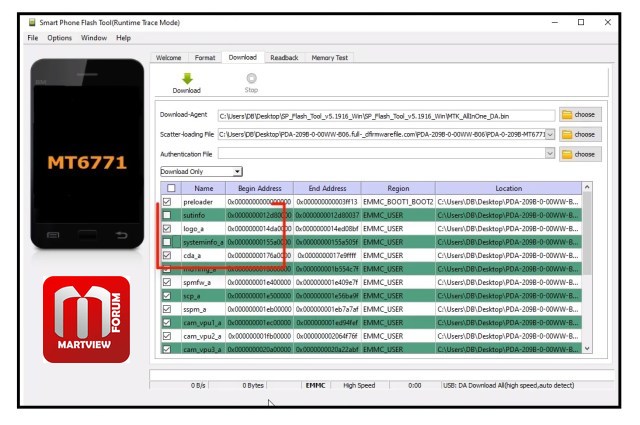Click the EMMC status bar entry
Image resolution: width=640 pixels, height=425 pixels.
click(316, 385)
